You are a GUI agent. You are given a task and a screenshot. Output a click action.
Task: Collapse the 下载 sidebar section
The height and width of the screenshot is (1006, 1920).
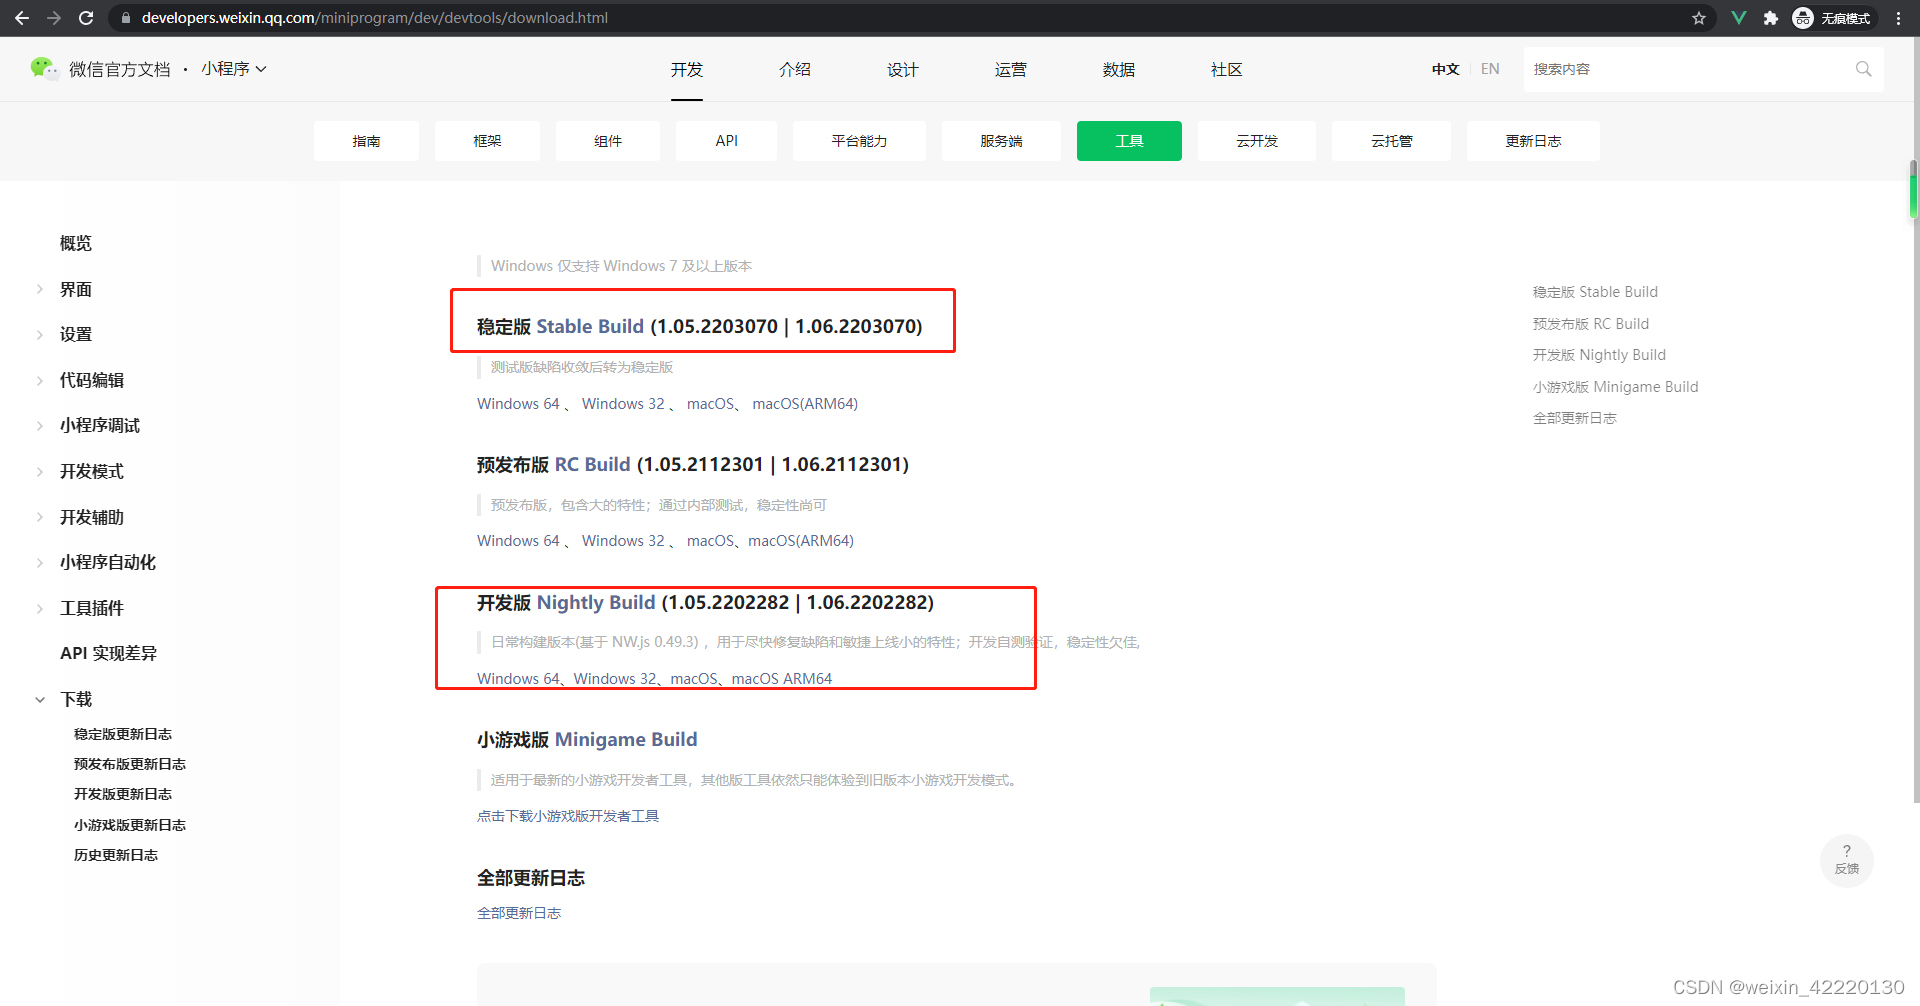(x=40, y=699)
